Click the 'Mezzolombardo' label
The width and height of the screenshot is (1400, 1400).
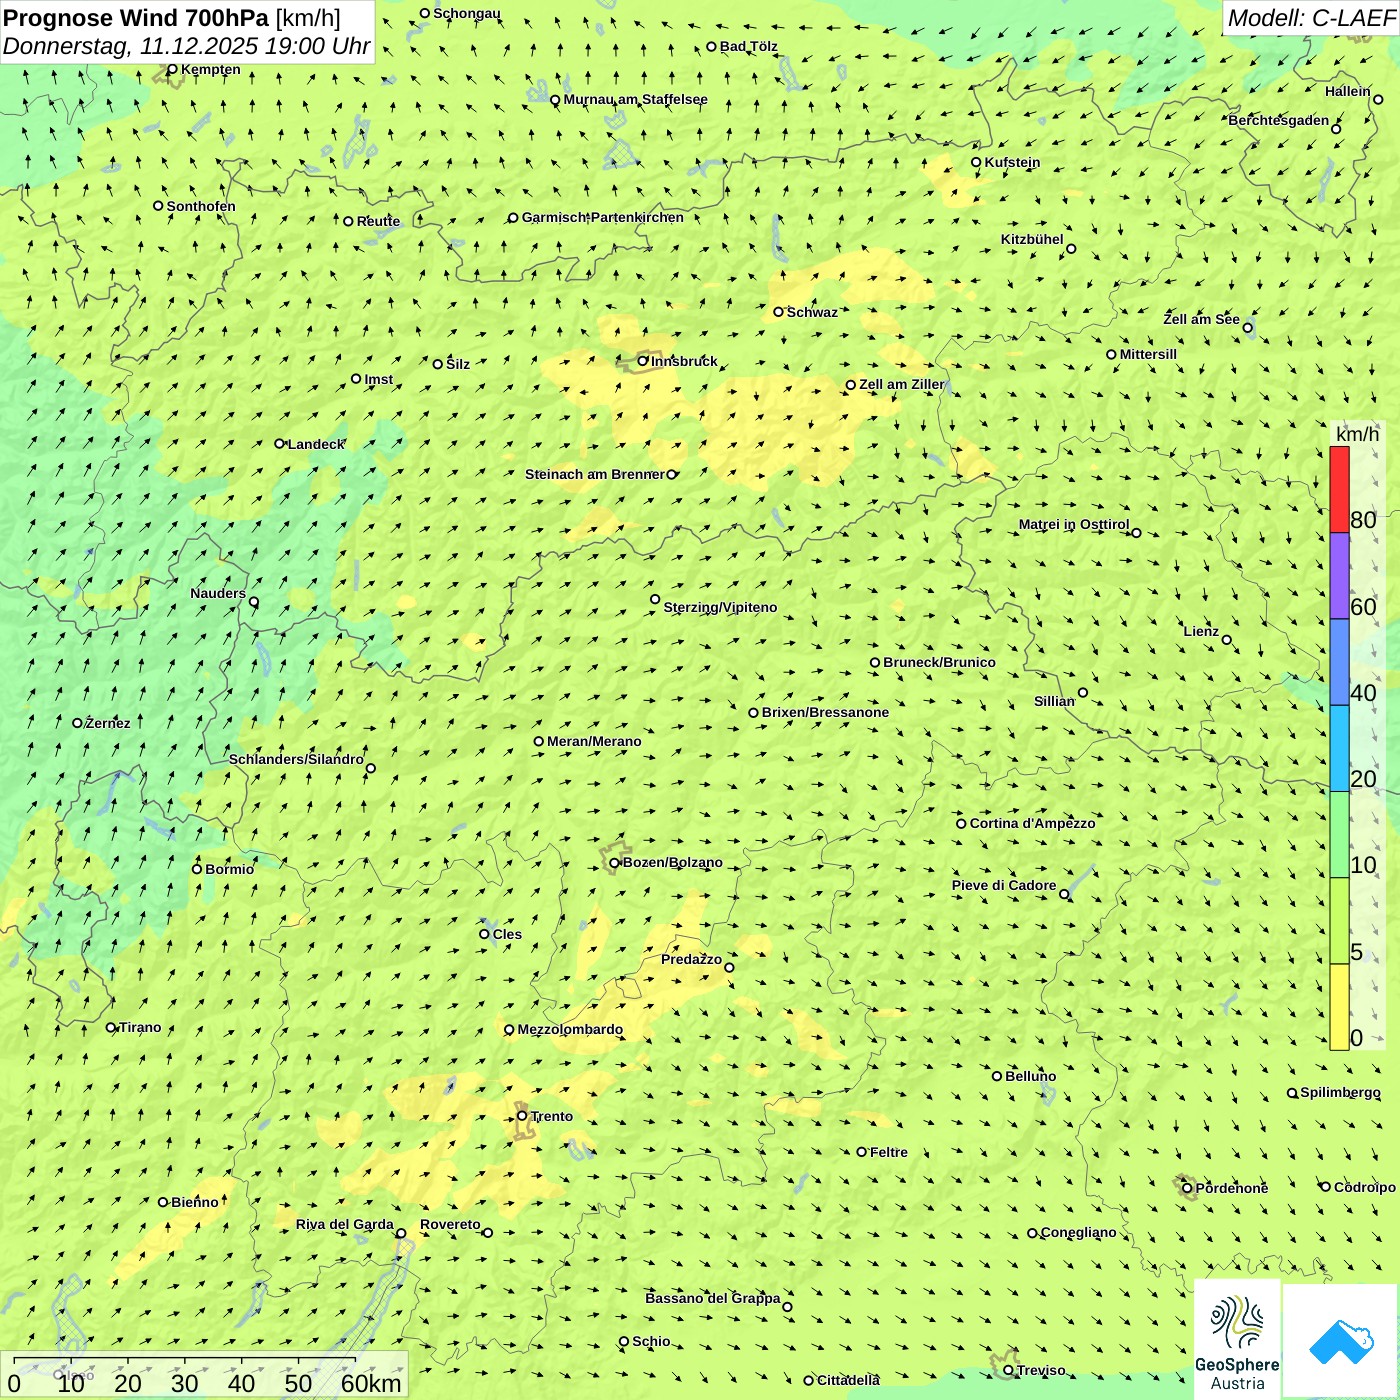570,1029
